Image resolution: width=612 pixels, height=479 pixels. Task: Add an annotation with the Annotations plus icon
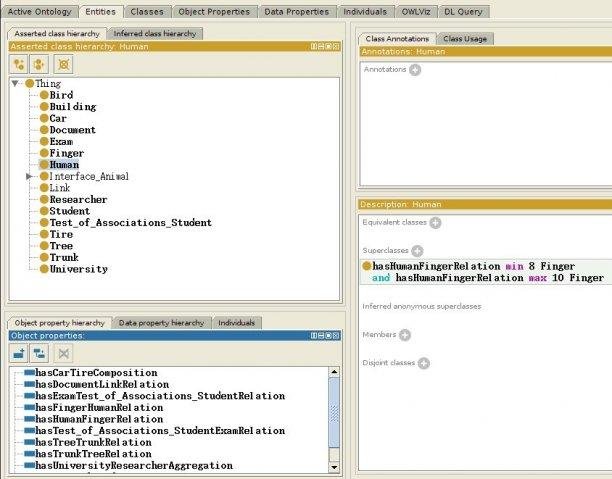click(415, 70)
